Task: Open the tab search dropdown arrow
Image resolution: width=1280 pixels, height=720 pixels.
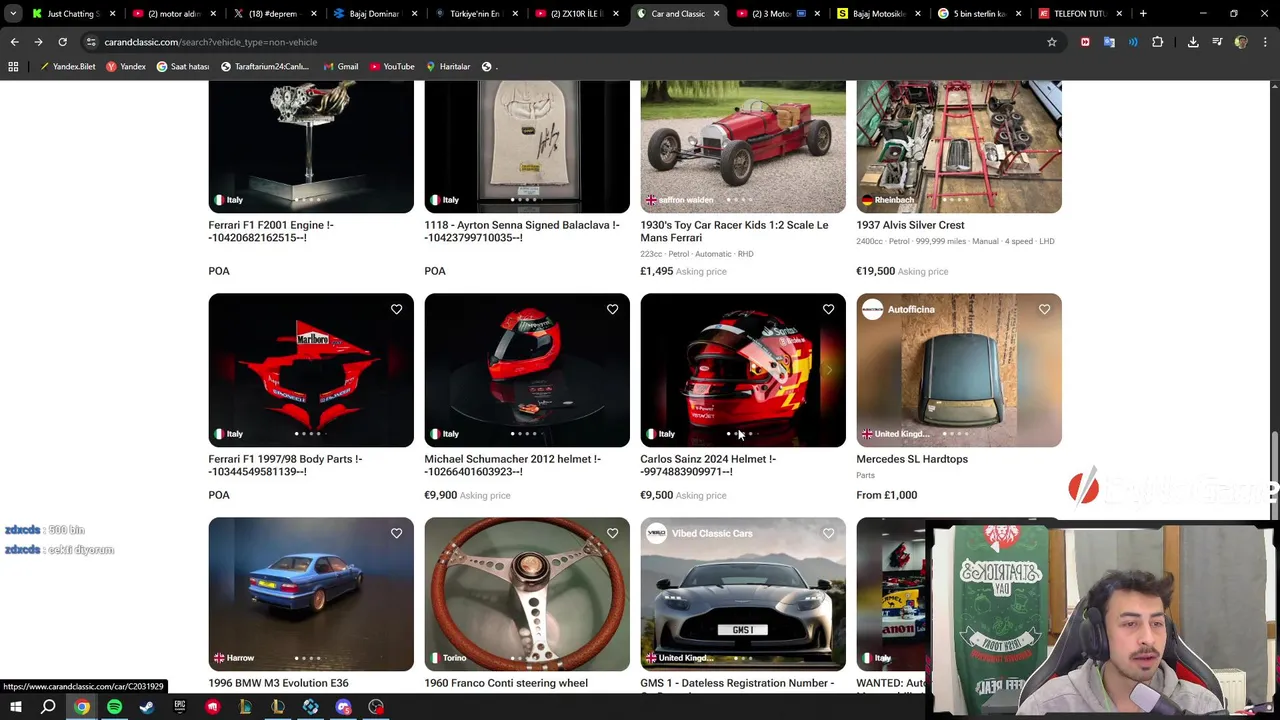Action: tap(14, 14)
